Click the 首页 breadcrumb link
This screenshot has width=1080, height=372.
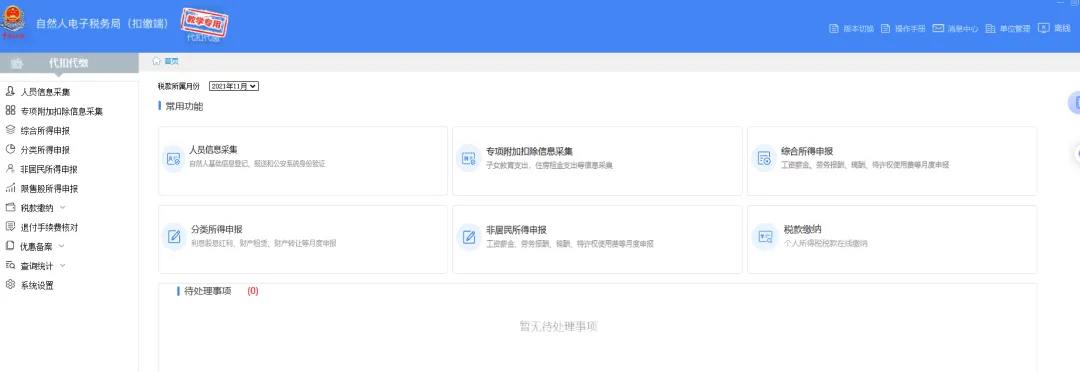pyautogui.click(x=171, y=61)
